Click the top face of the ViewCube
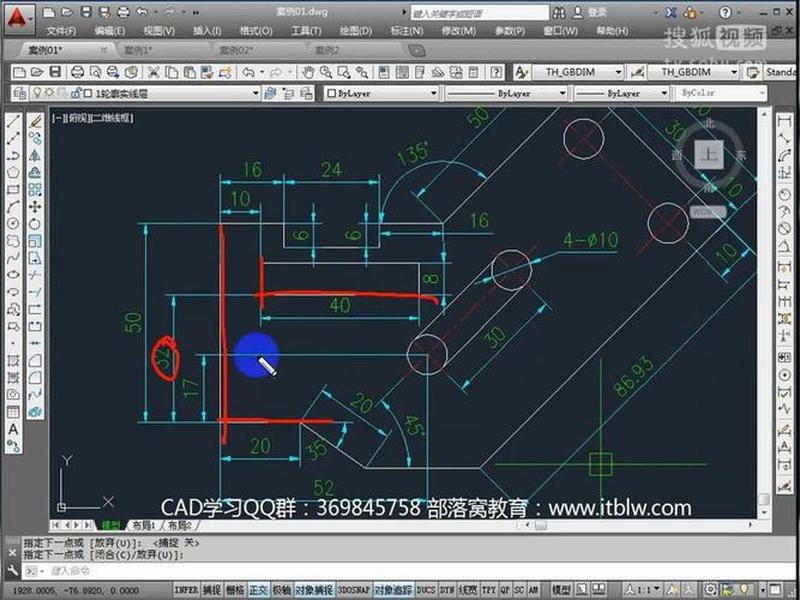Viewport: 800px width, 600px height. click(x=709, y=154)
